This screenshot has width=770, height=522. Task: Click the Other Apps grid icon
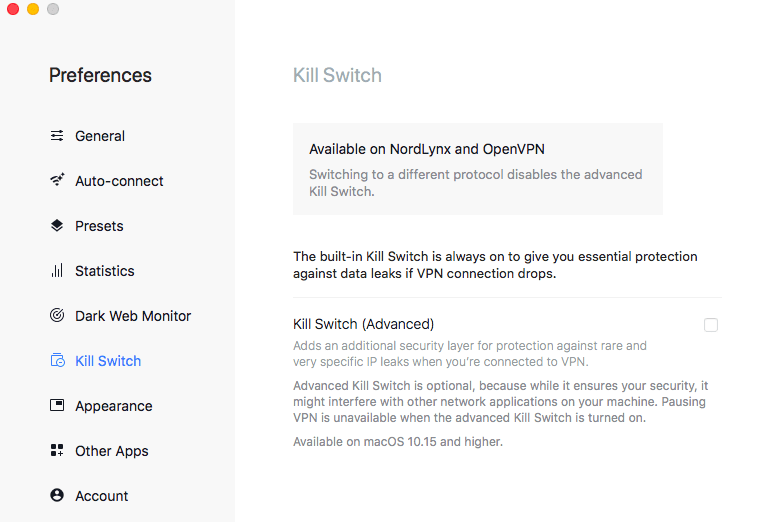coord(57,451)
